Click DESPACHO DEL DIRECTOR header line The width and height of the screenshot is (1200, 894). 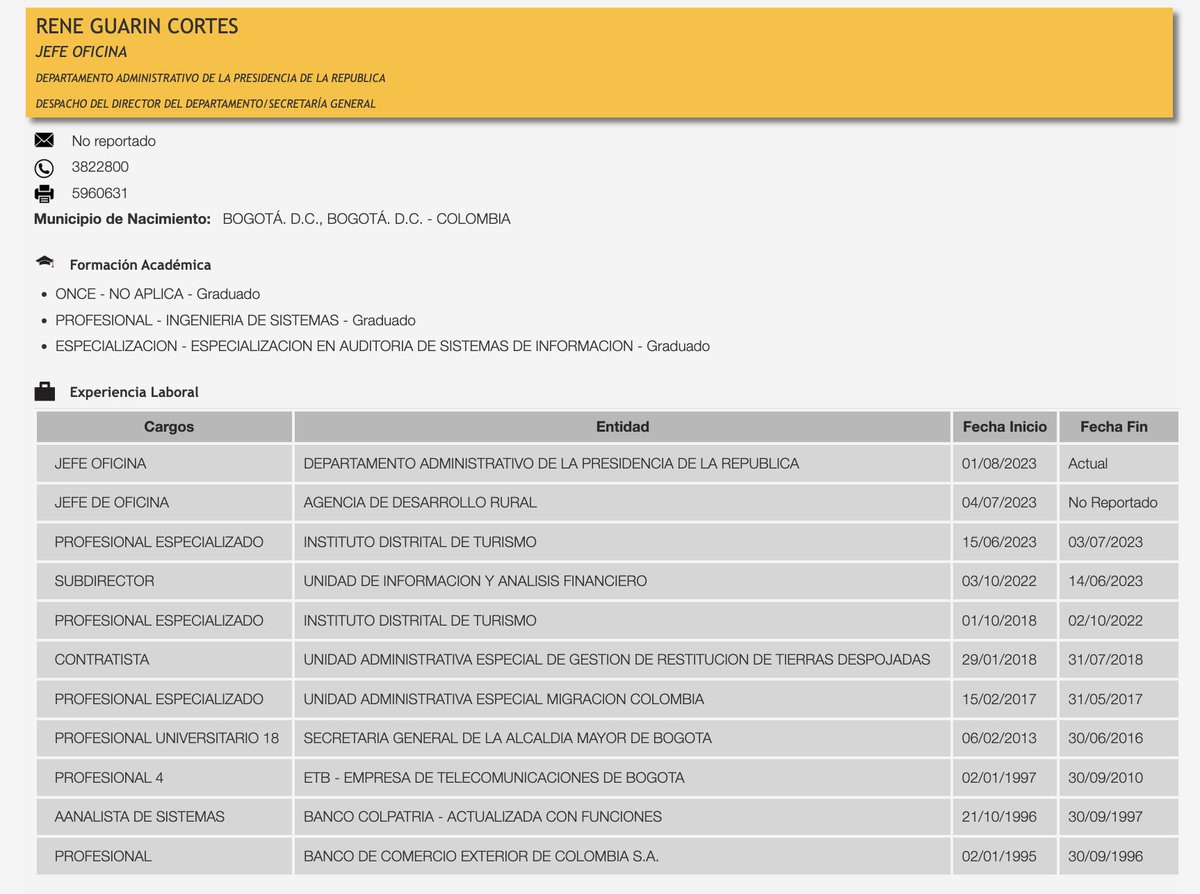205,104
